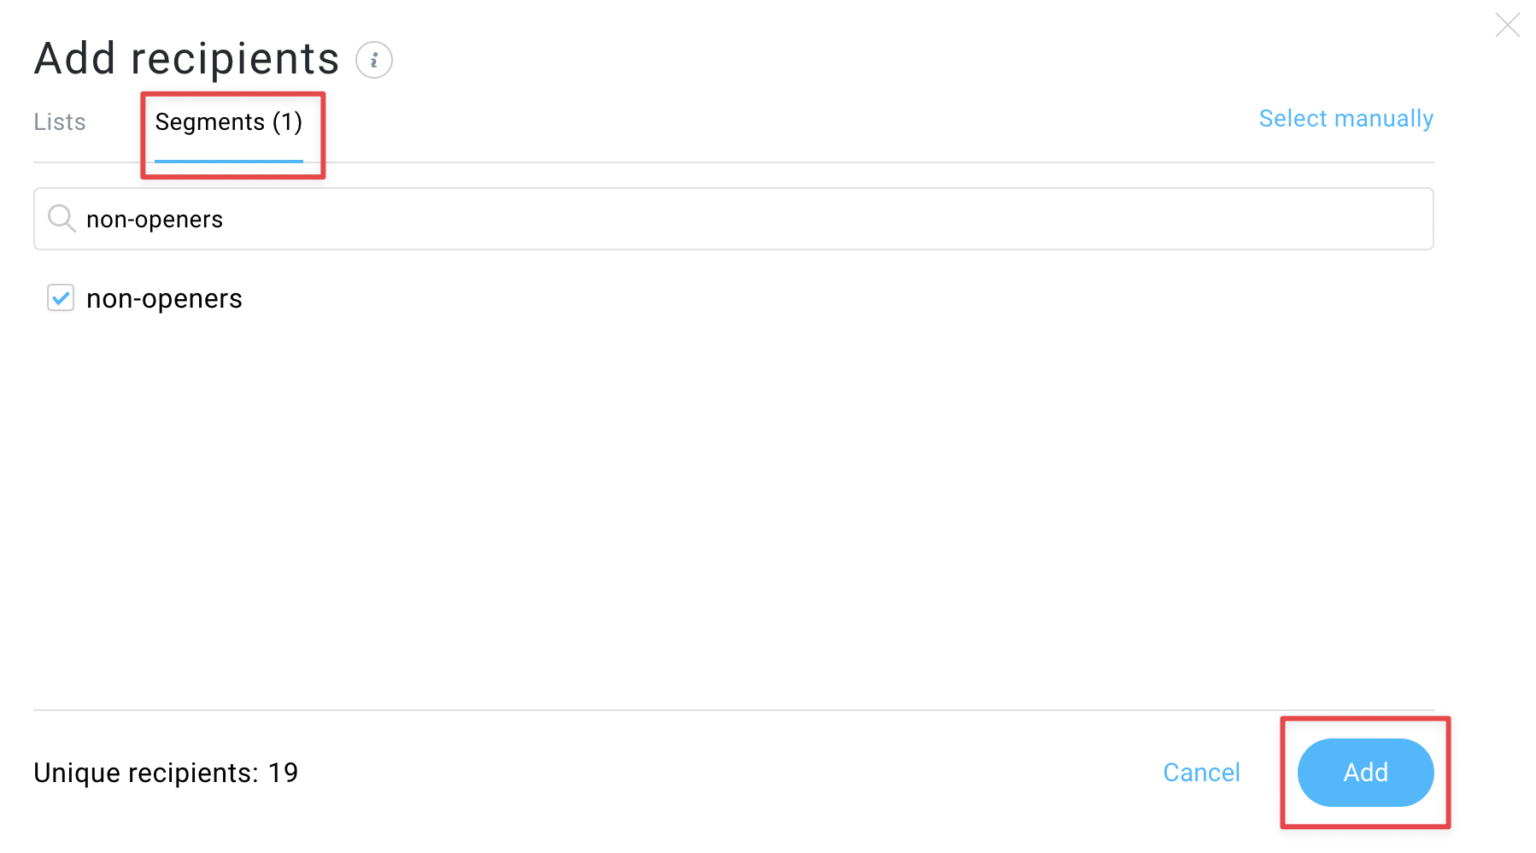Select the search glass inside the search bar
The height and width of the screenshot is (853, 1536).
pyautogui.click(x=61, y=218)
